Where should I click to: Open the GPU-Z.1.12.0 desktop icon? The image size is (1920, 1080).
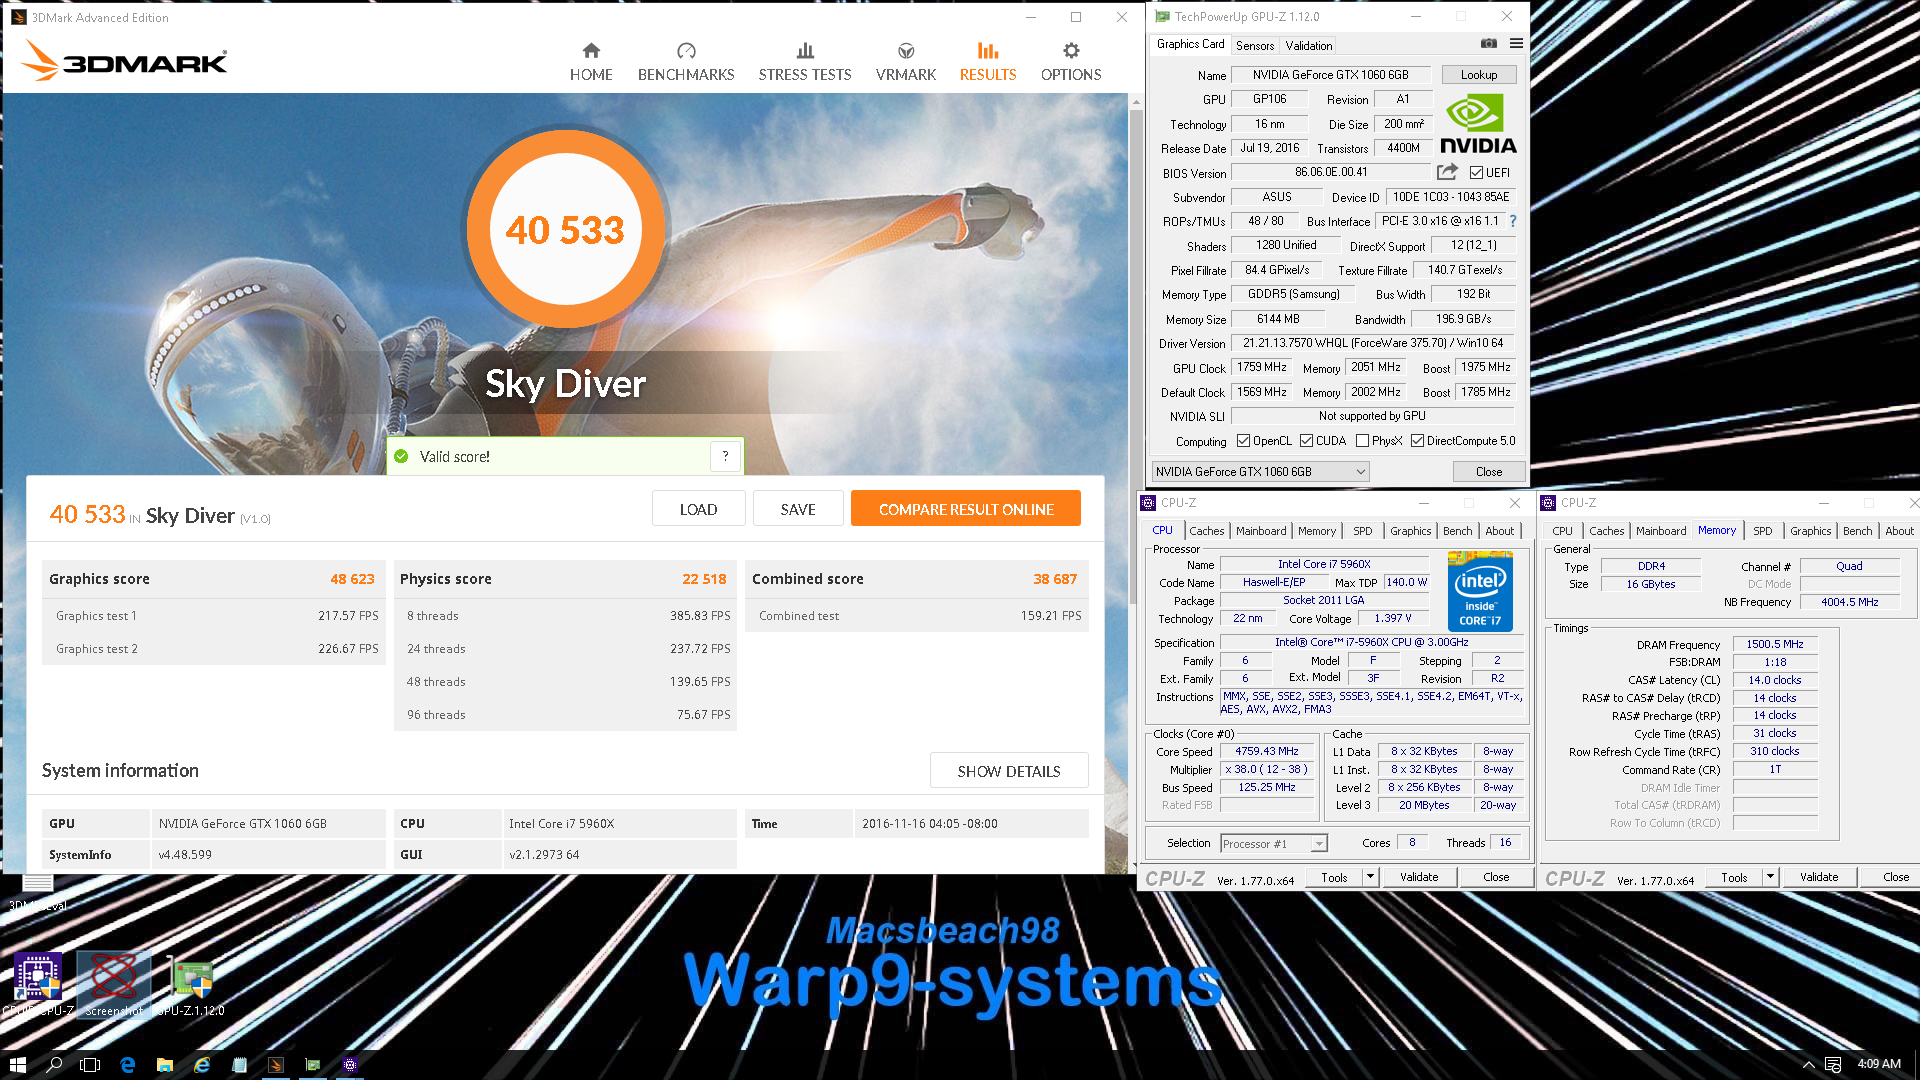pyautogui.click(x=192, y=984)
